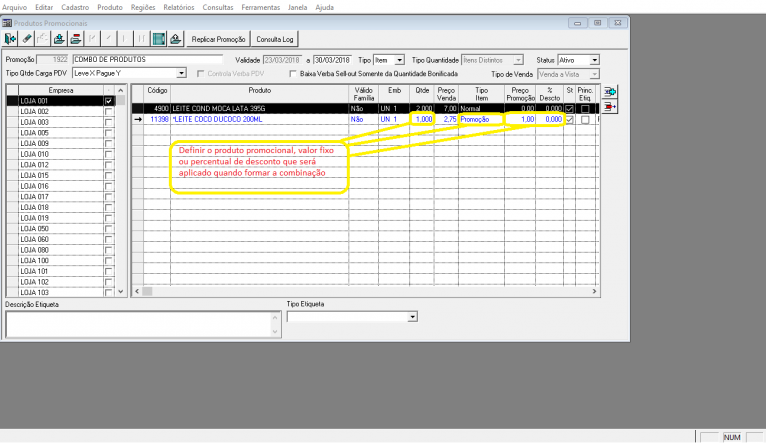The width and height of the screenshot is (766, 443).
Task: Click the first-record navigation toolbar icon
Action: 92,39
